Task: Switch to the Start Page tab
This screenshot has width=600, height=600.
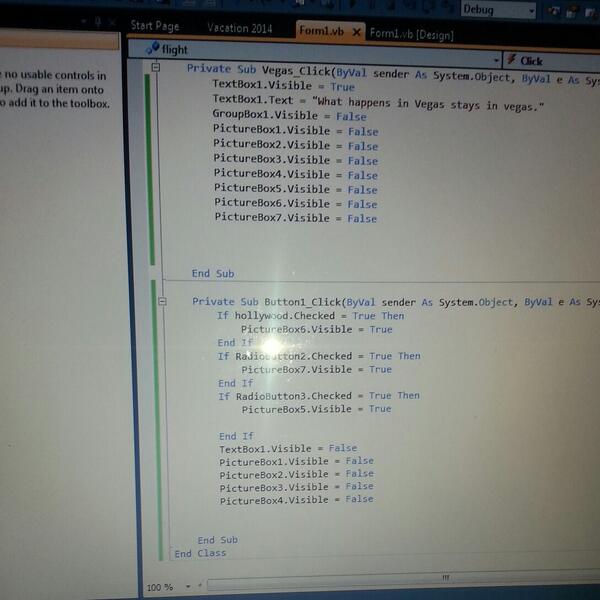Action: coord(155,26)
